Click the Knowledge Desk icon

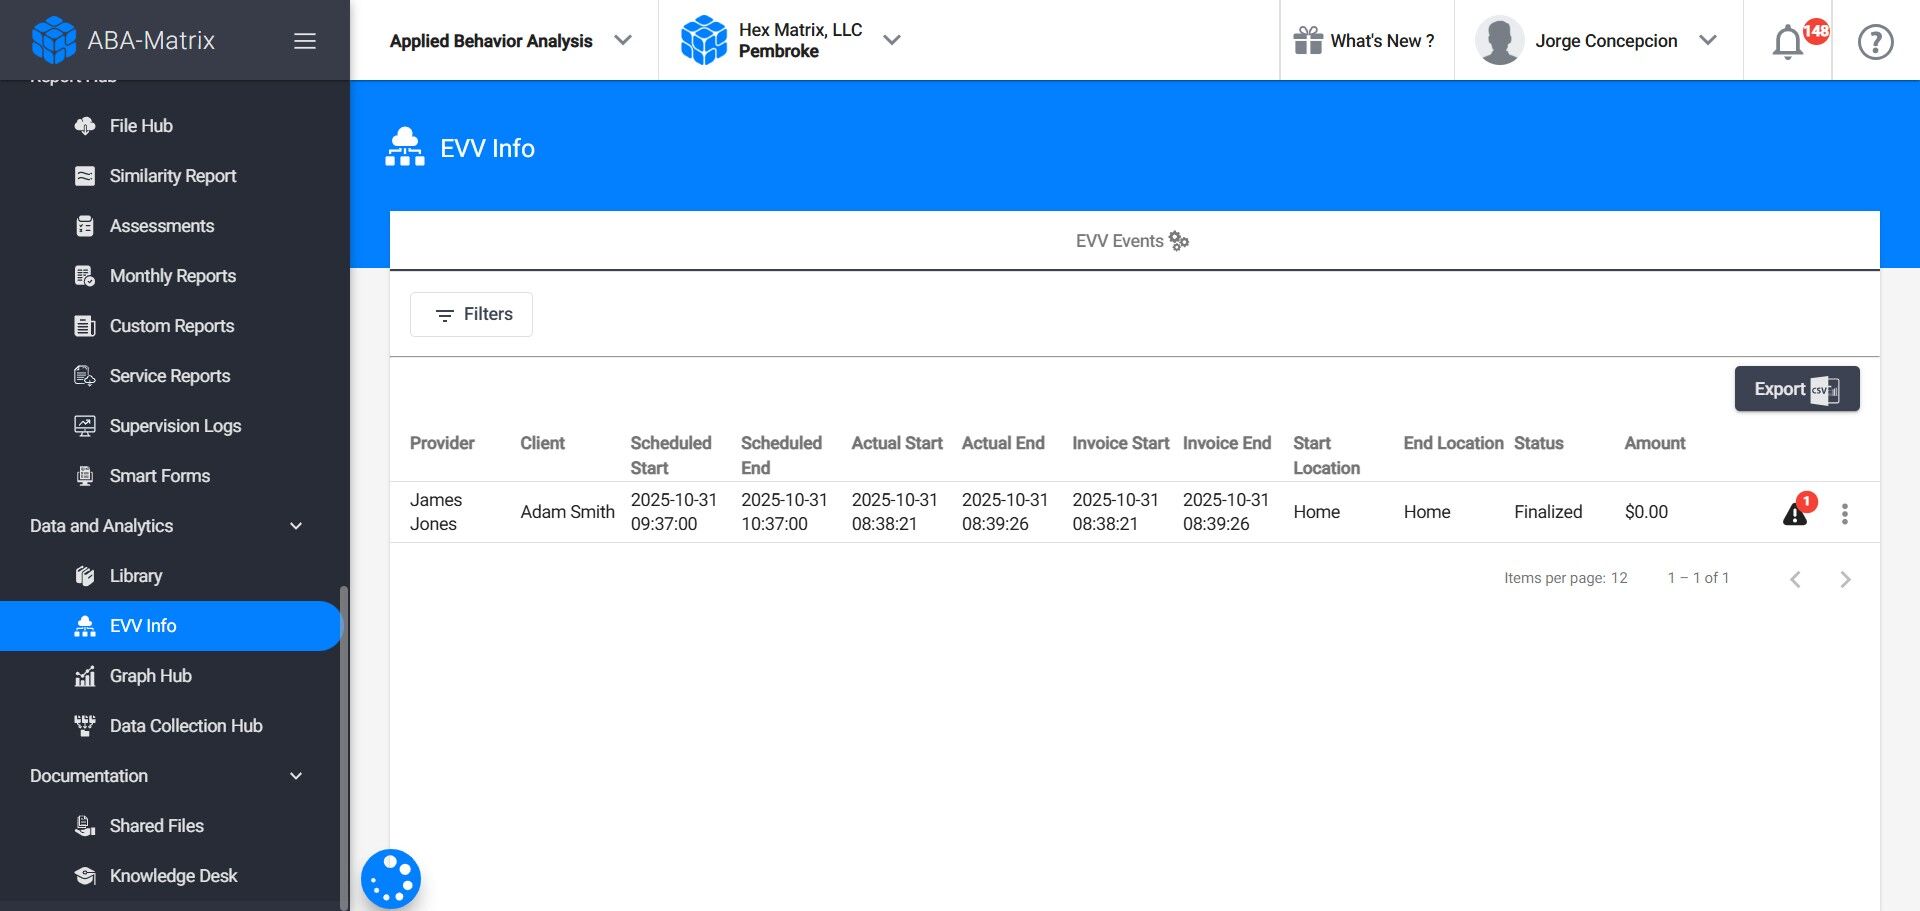pos(85,876)
